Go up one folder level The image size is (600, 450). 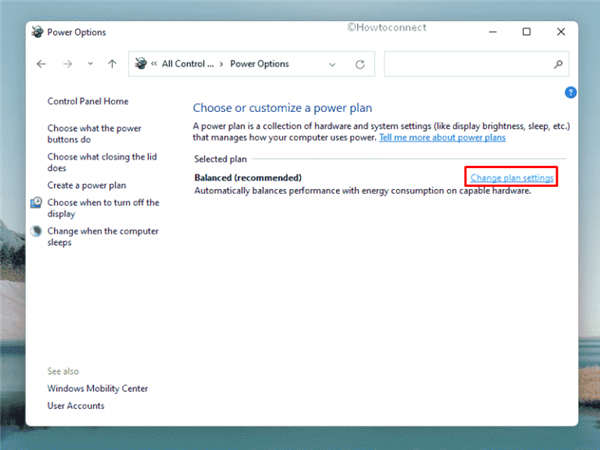112,64
